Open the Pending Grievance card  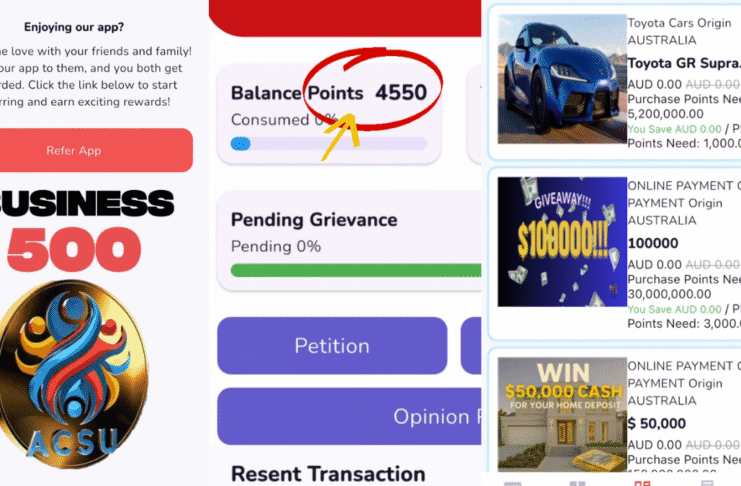coord(349,240)
